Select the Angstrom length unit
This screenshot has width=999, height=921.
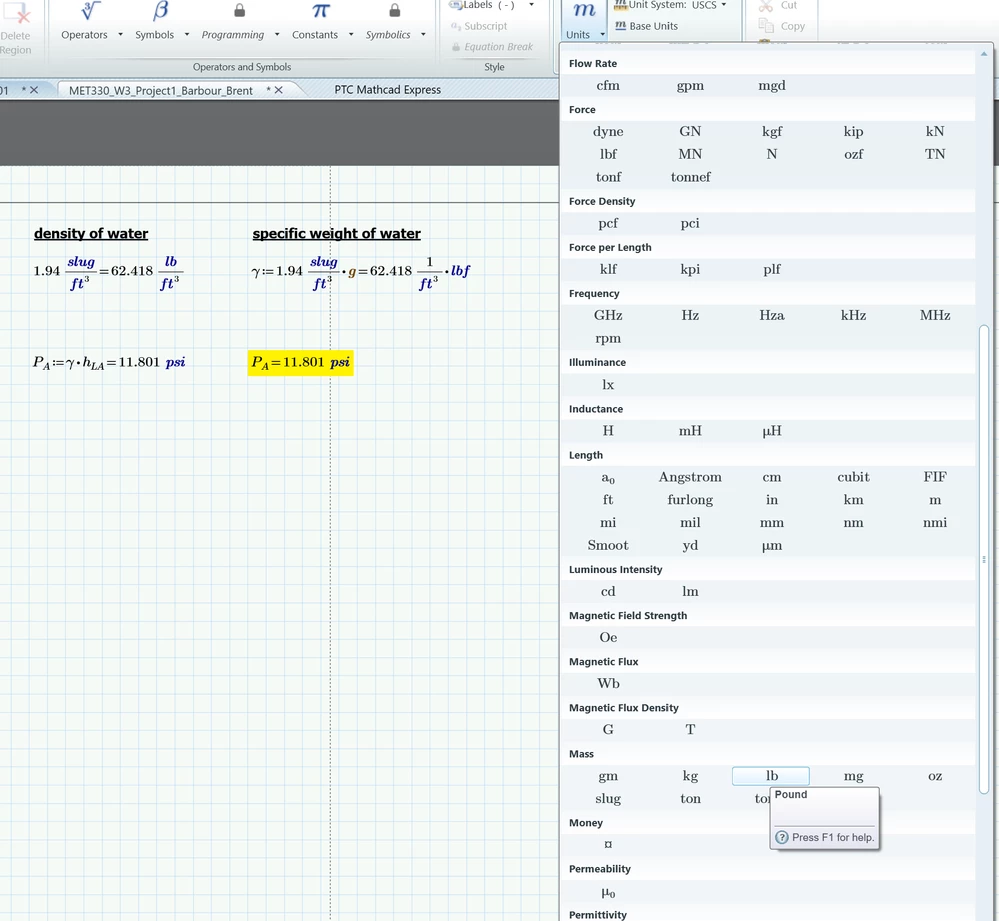tap(690, 477)
